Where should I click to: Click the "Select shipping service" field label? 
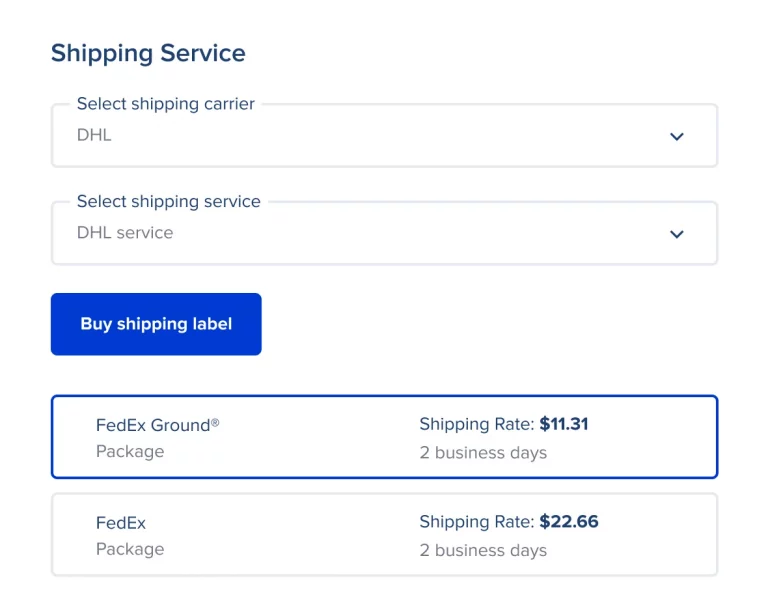(169, 202)
